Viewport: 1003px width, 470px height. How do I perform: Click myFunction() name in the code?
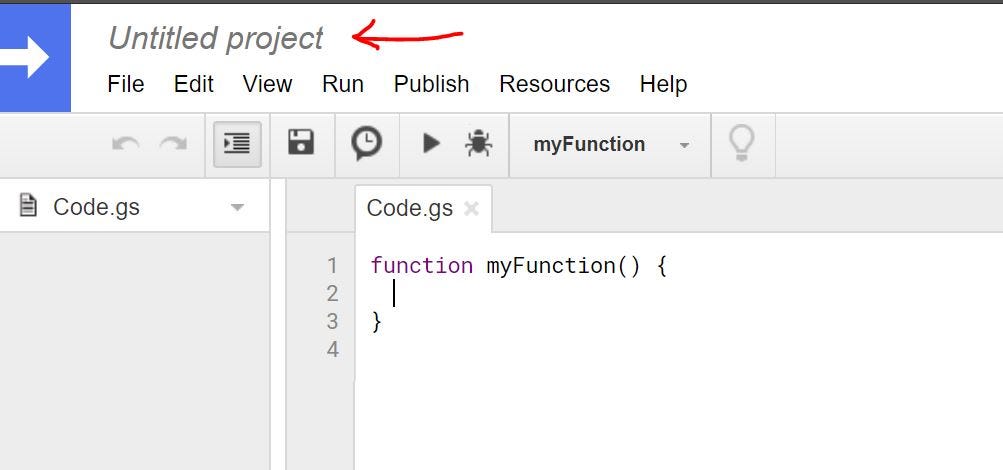(x=563, y=265)
